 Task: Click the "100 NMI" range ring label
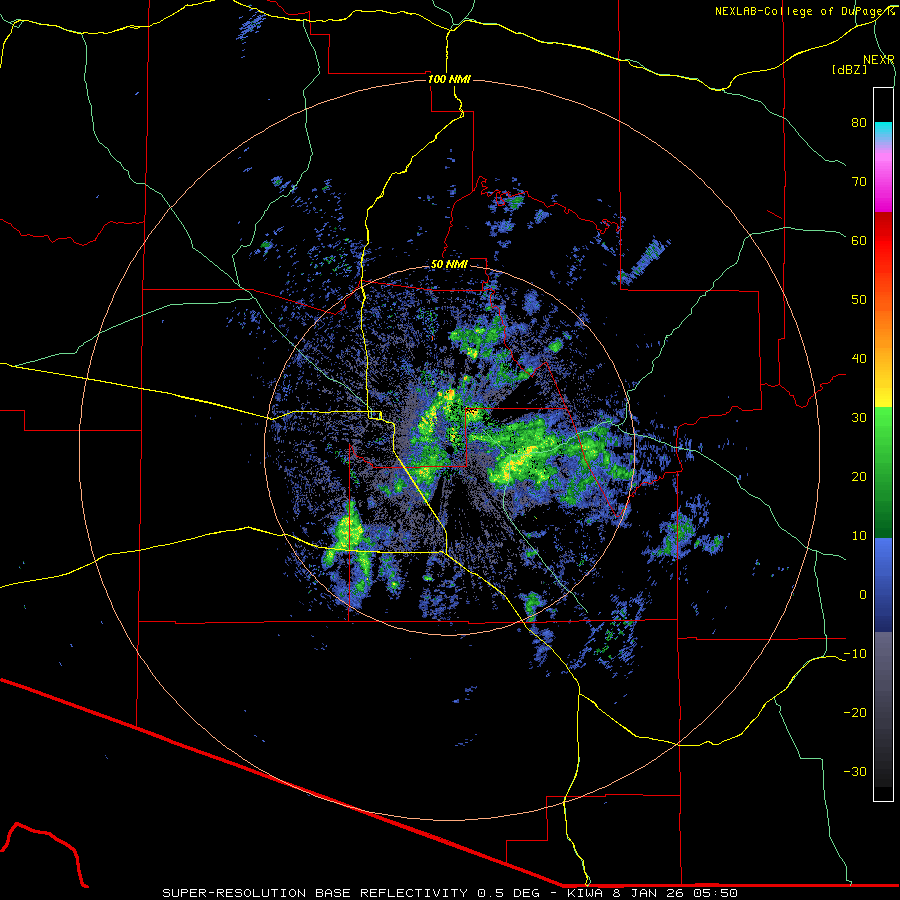(x=449, y=79)
